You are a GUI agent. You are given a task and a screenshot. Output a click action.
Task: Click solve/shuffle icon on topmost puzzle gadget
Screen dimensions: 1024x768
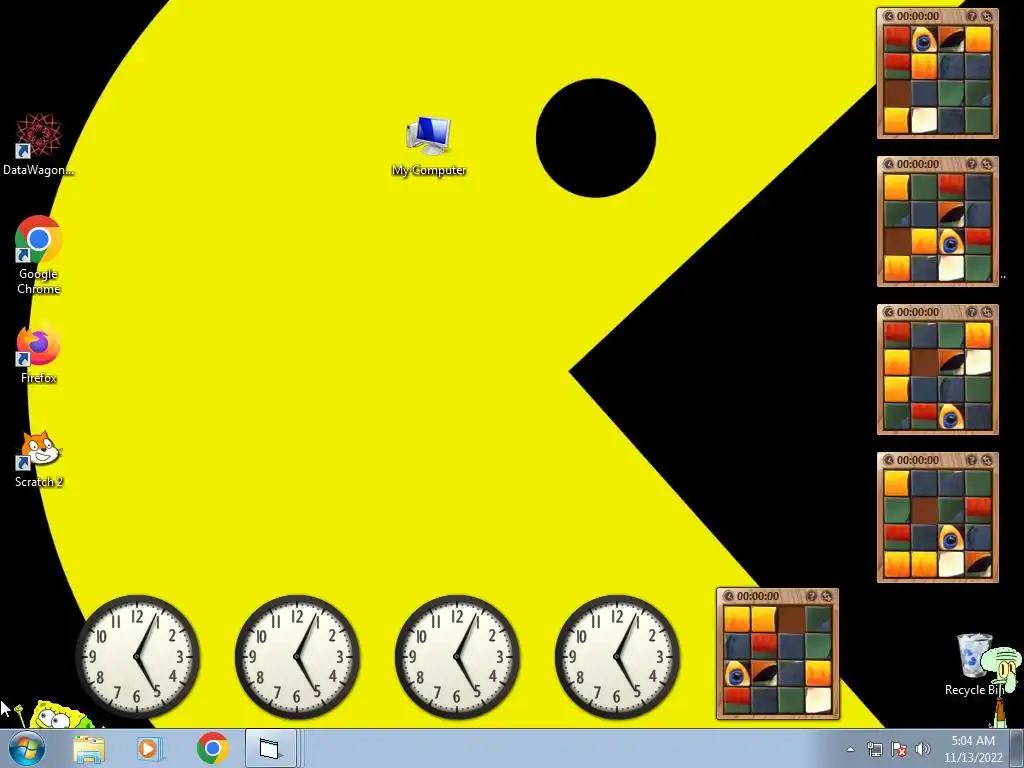click(986, 16)
